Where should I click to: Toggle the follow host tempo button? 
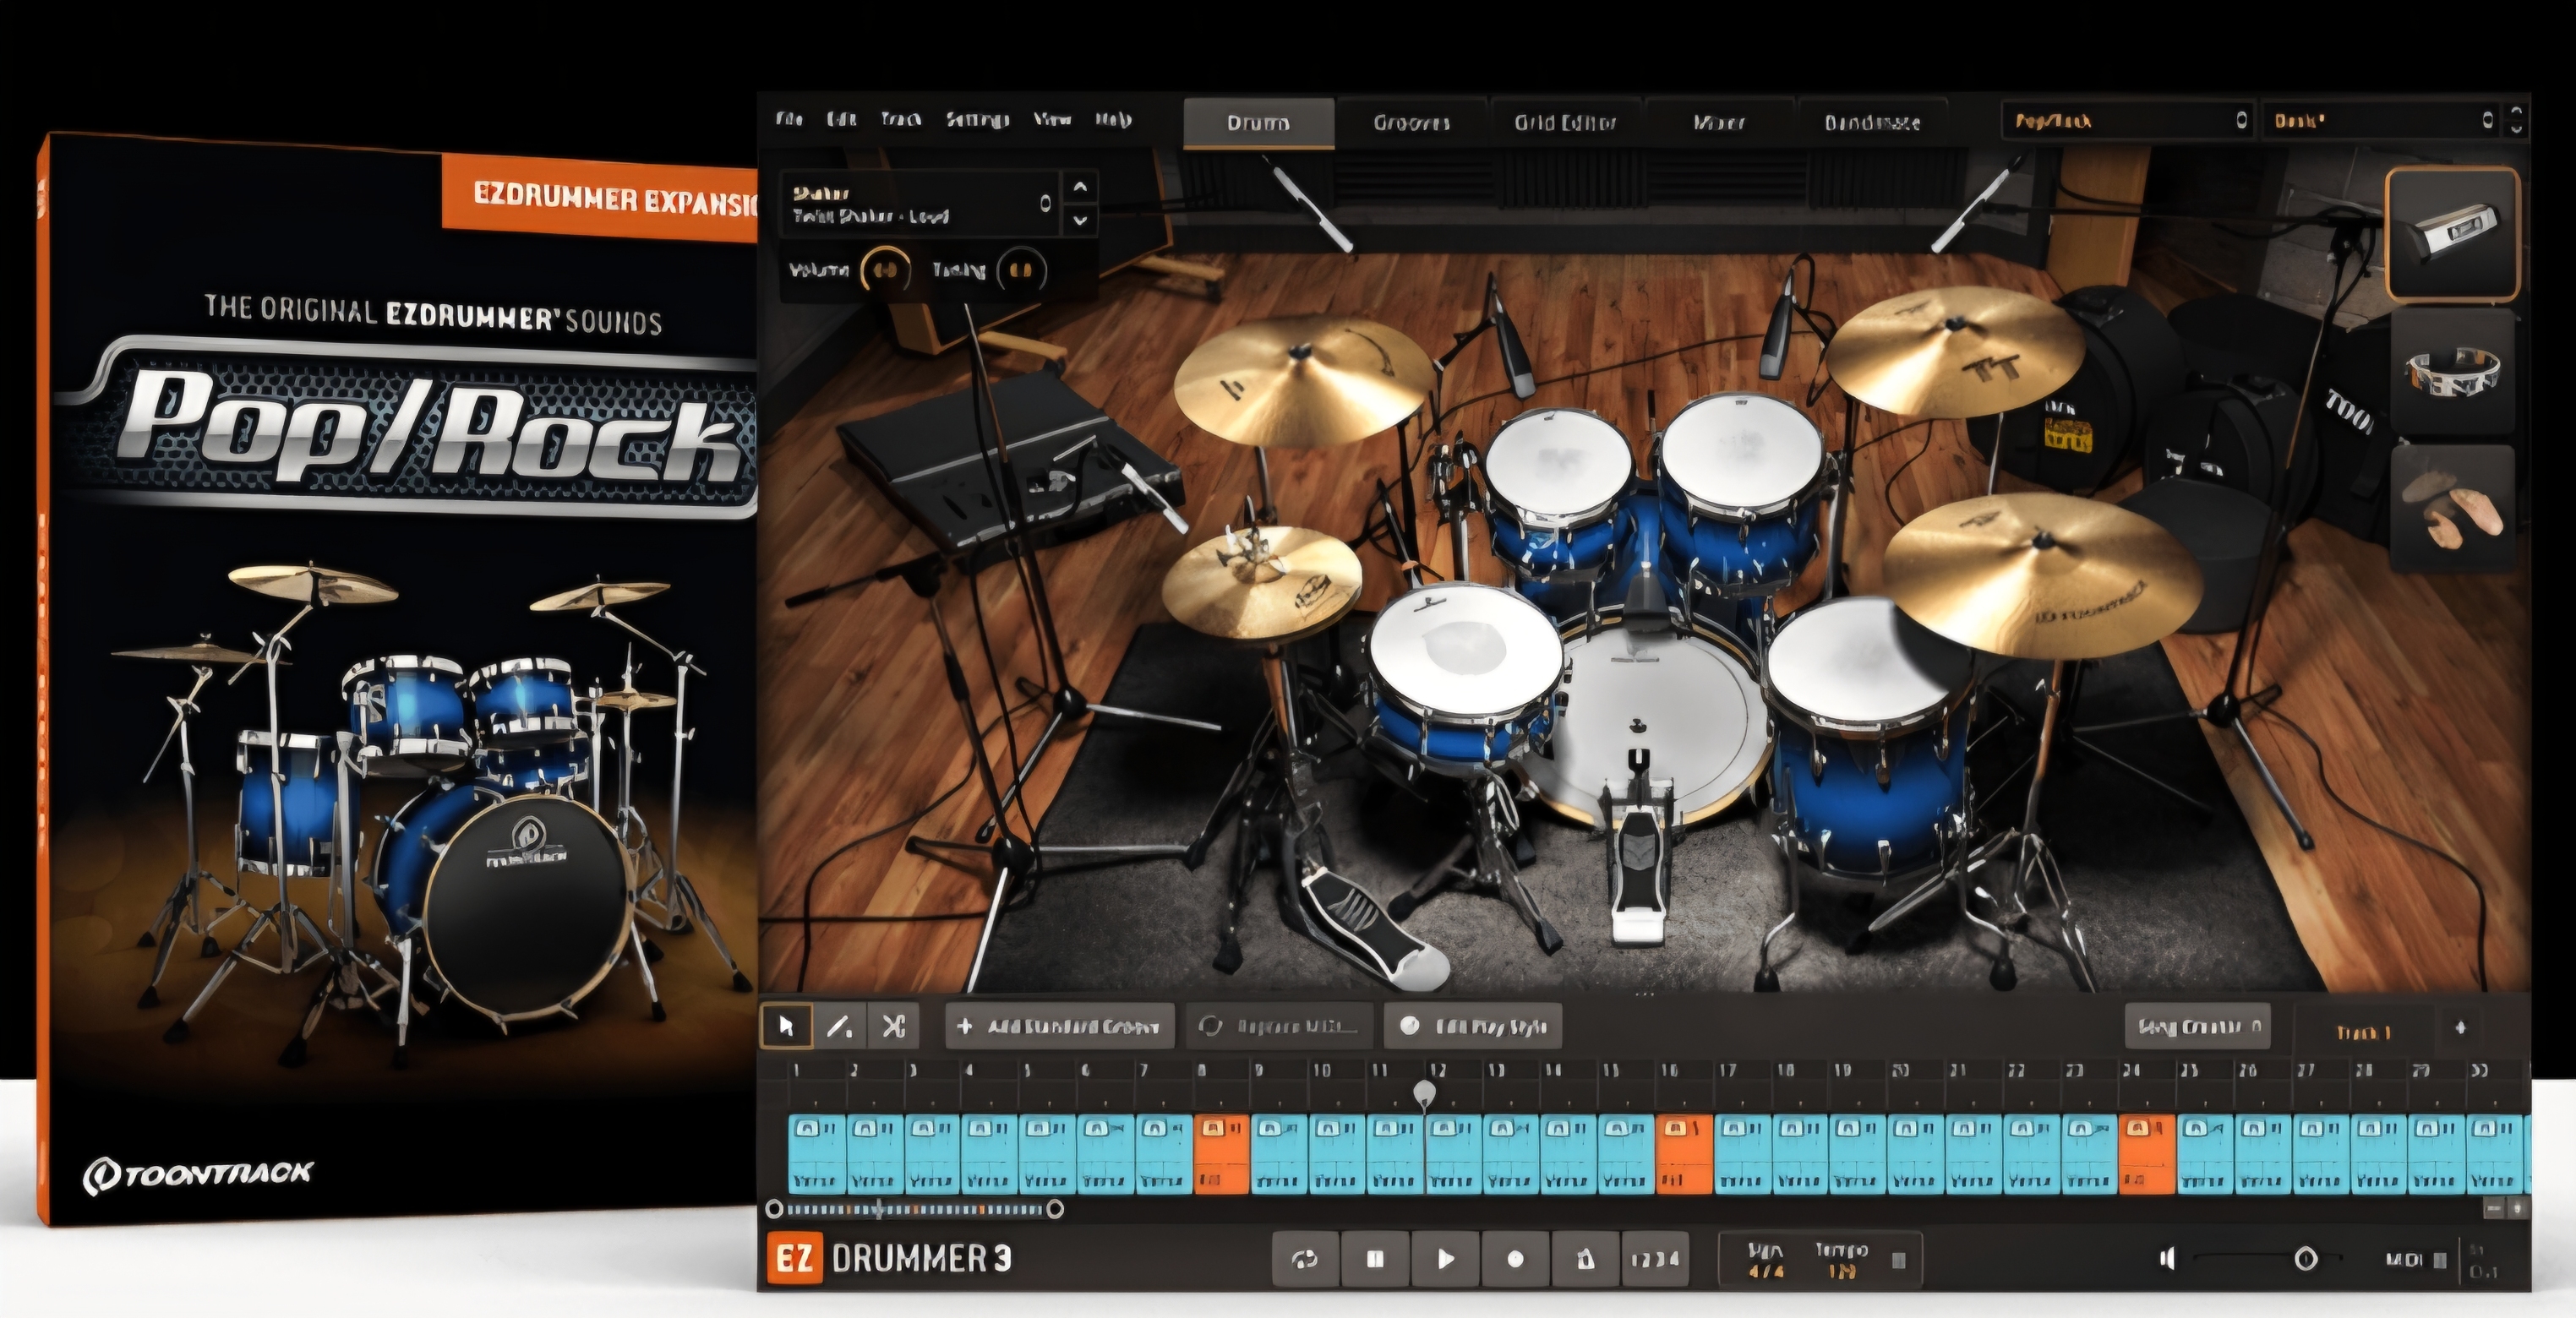[1899, 1260]
